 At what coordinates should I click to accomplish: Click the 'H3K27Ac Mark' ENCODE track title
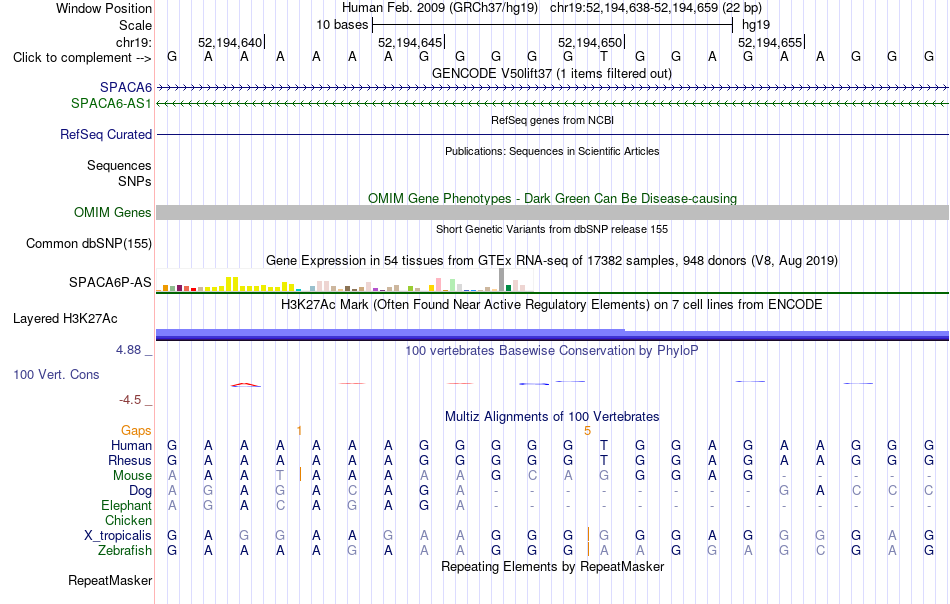pyautogui.click(x=552, y=304)
